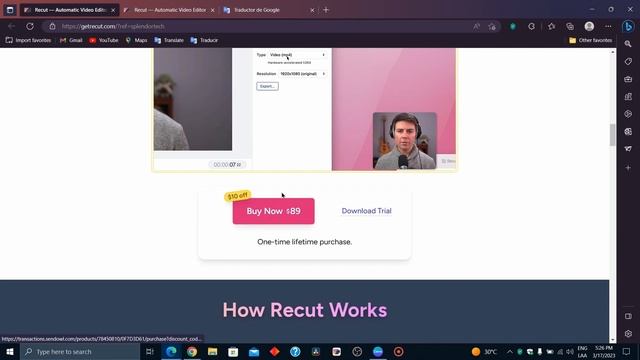Screen dimensions: 640x360
Task: Click the Export button in the demo video
Action: pos(267,86)
